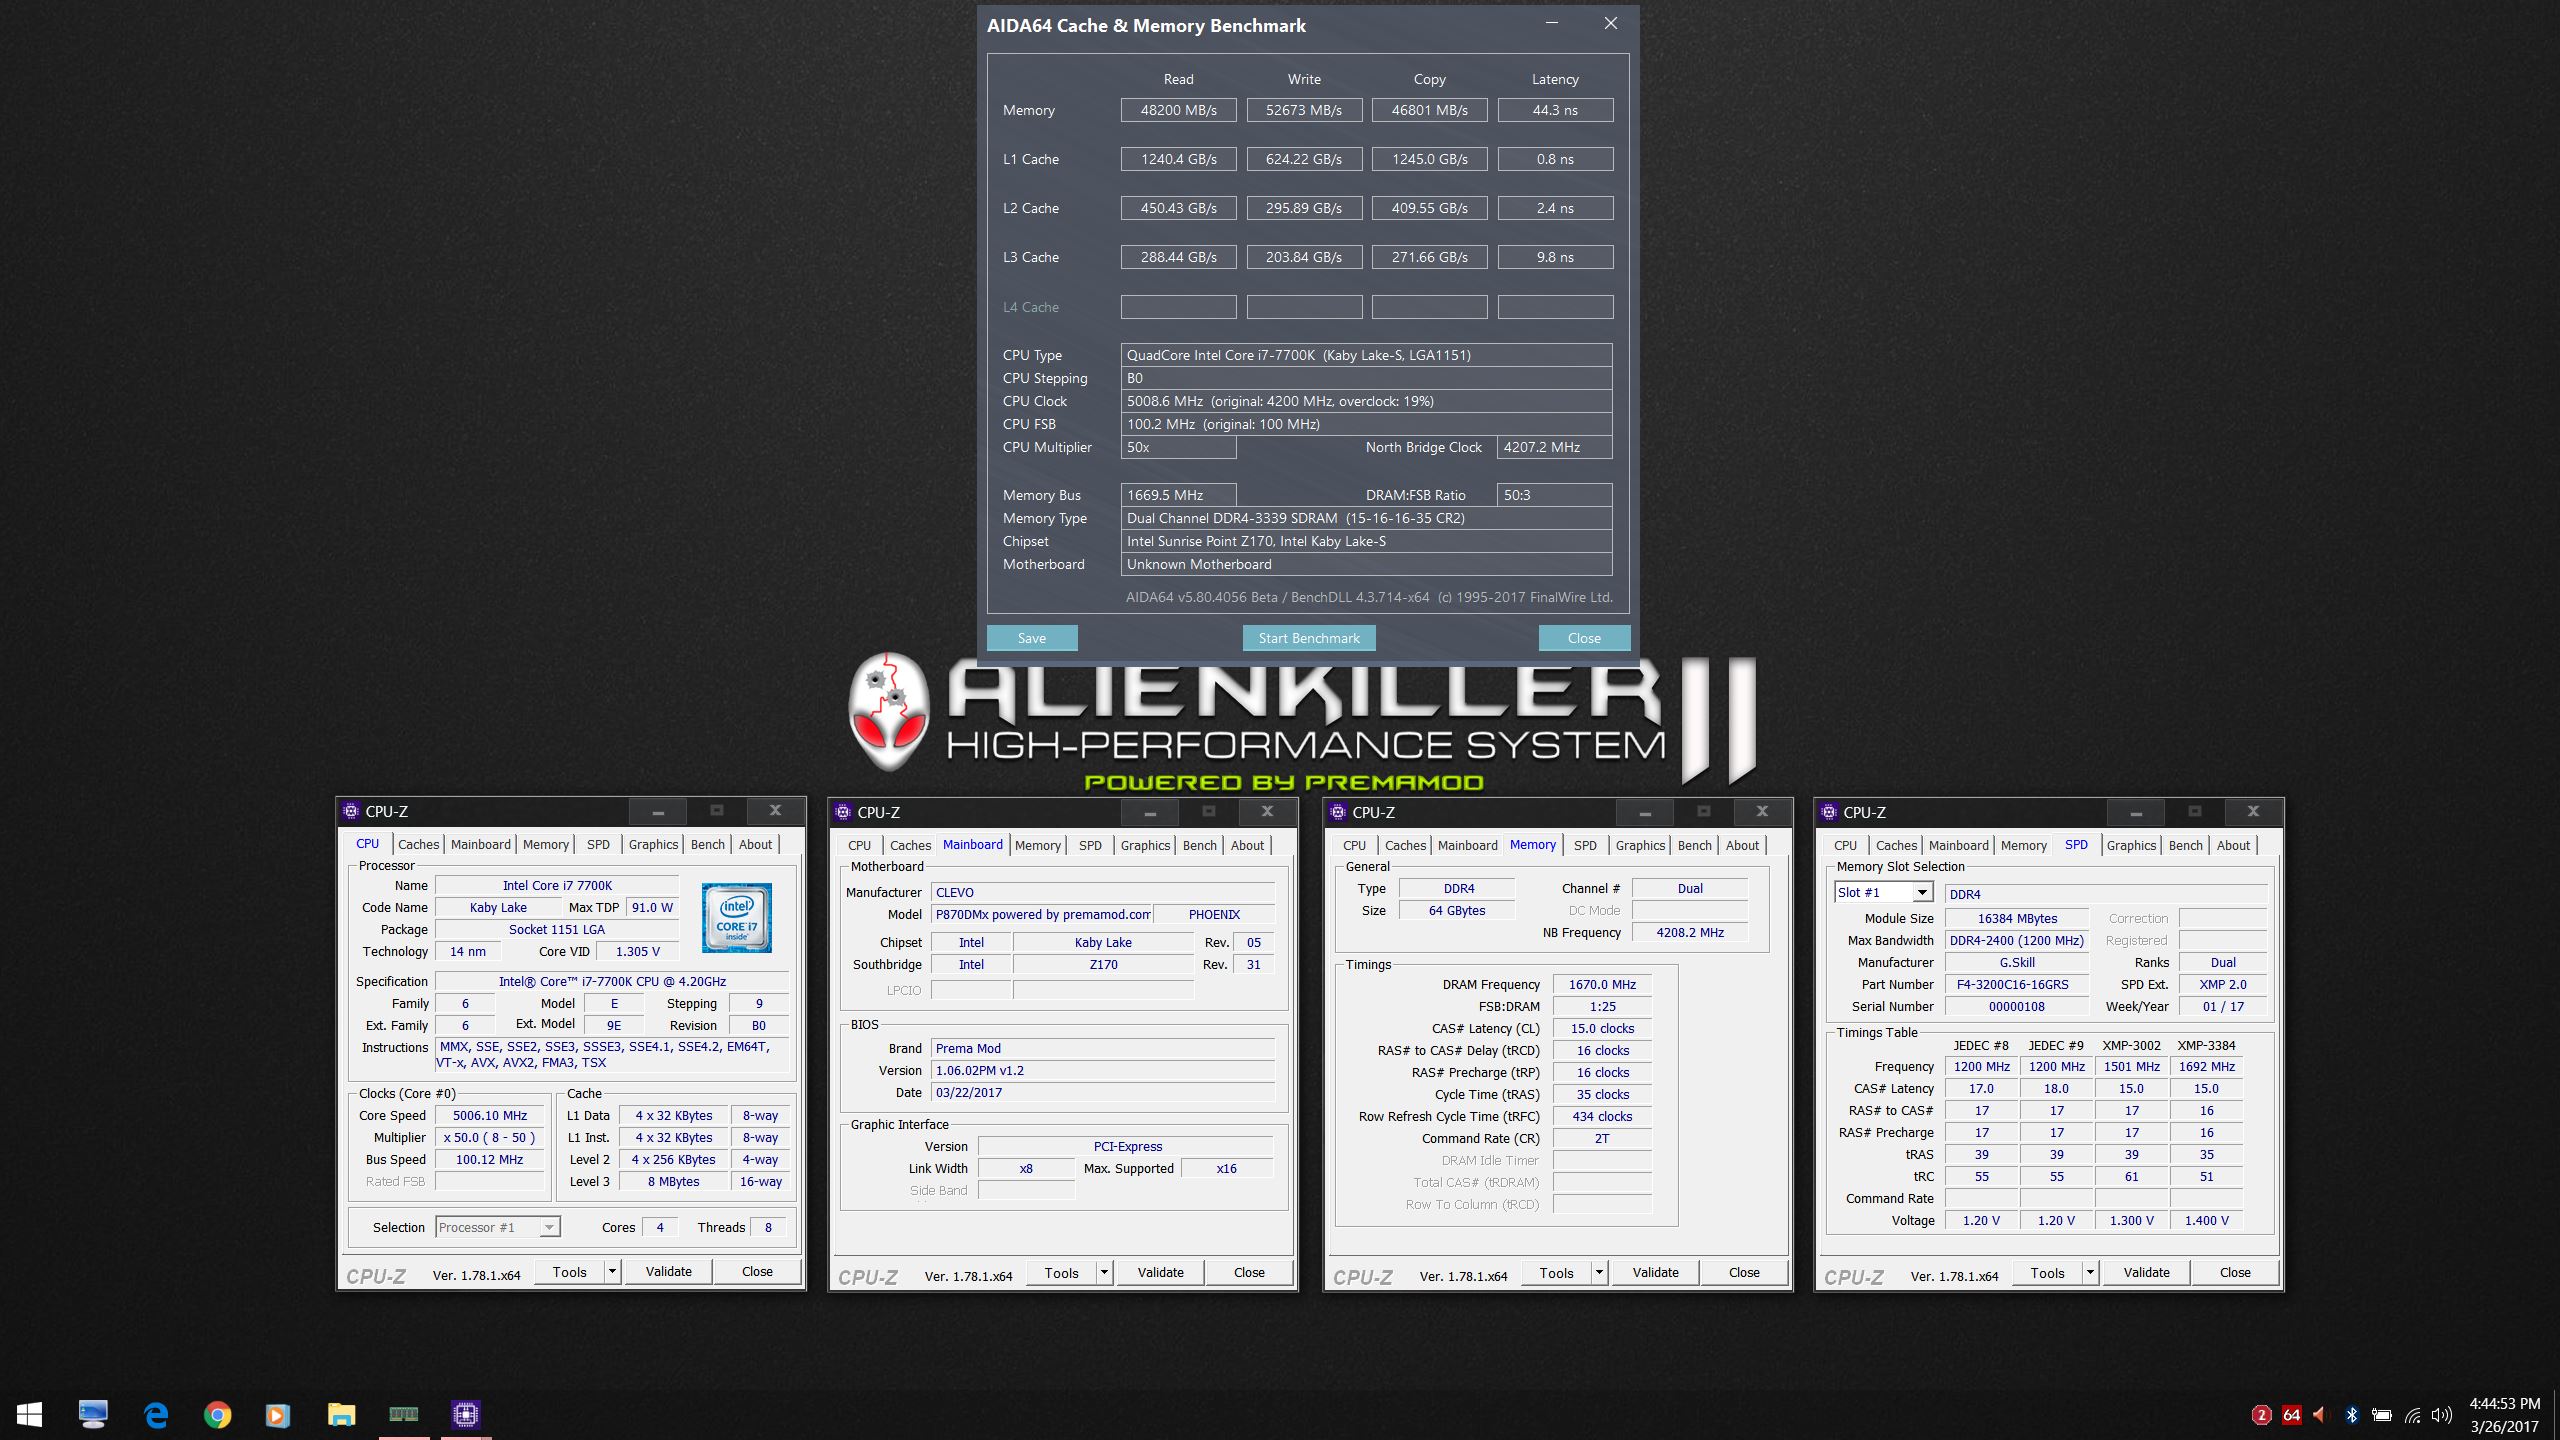
Task: Click the Memory Read 48200 MB/s result field
Action: 1178,110
